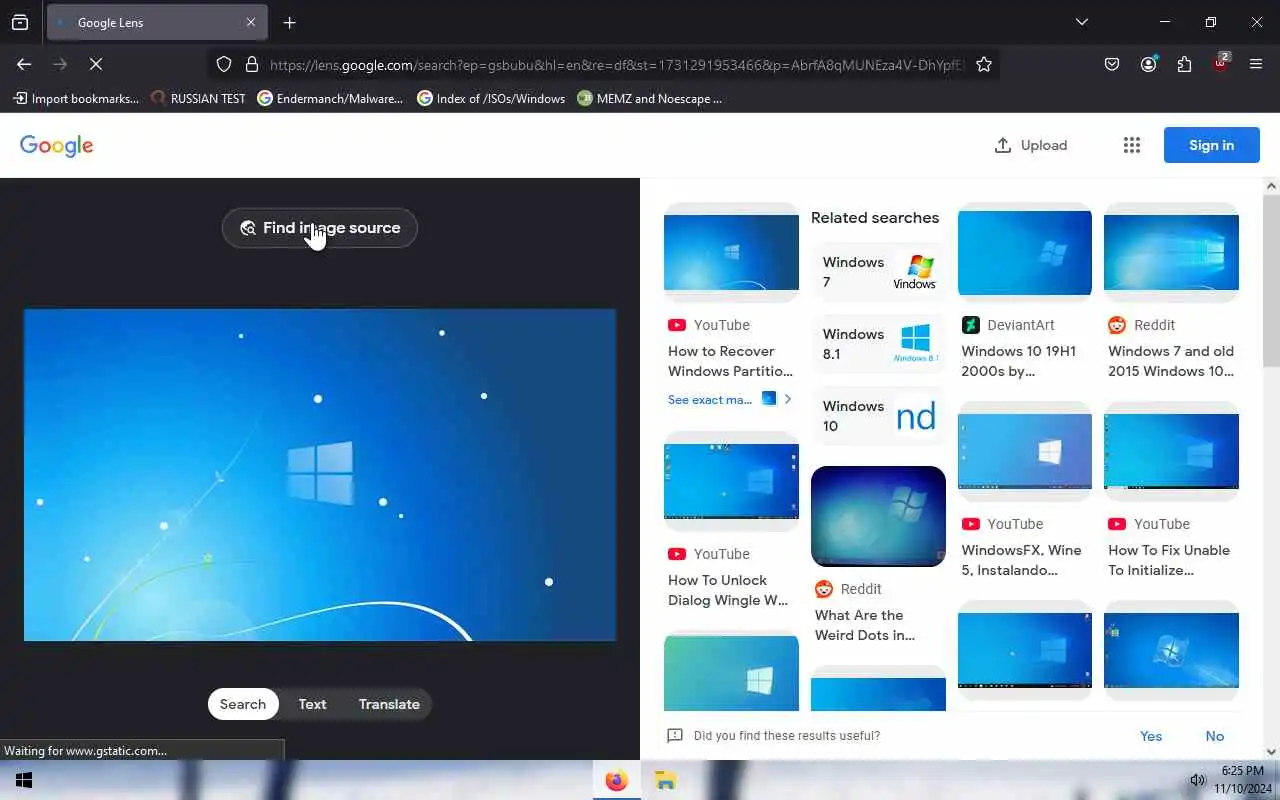Open the taskbar clock and date

click(1243, 780)
